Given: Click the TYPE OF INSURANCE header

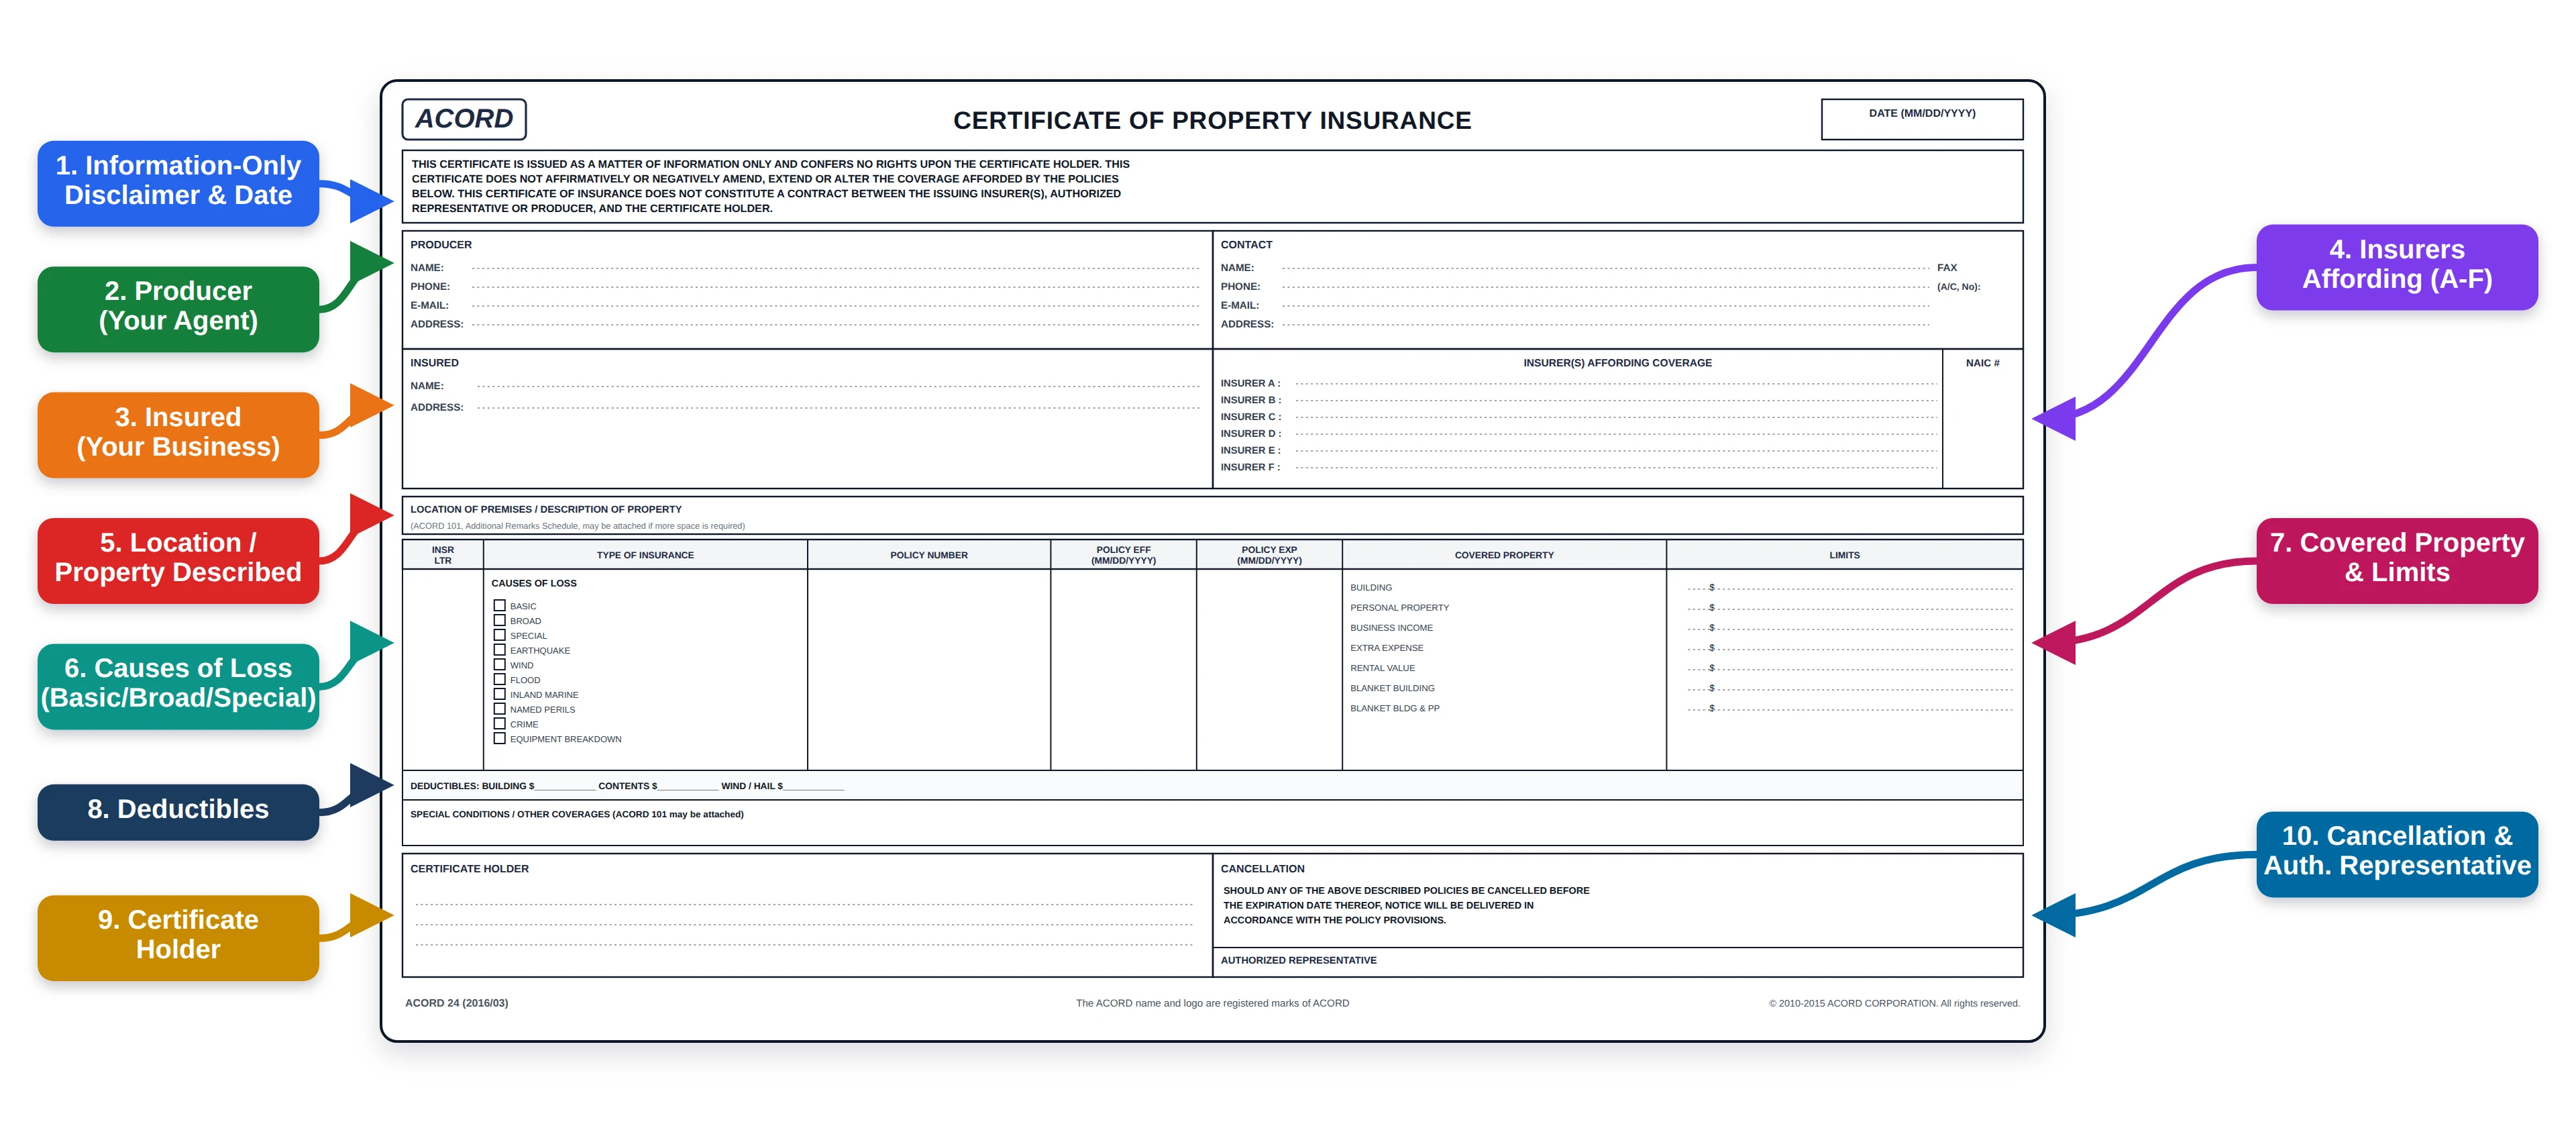Looking at the screenshot, I should 645,555.
